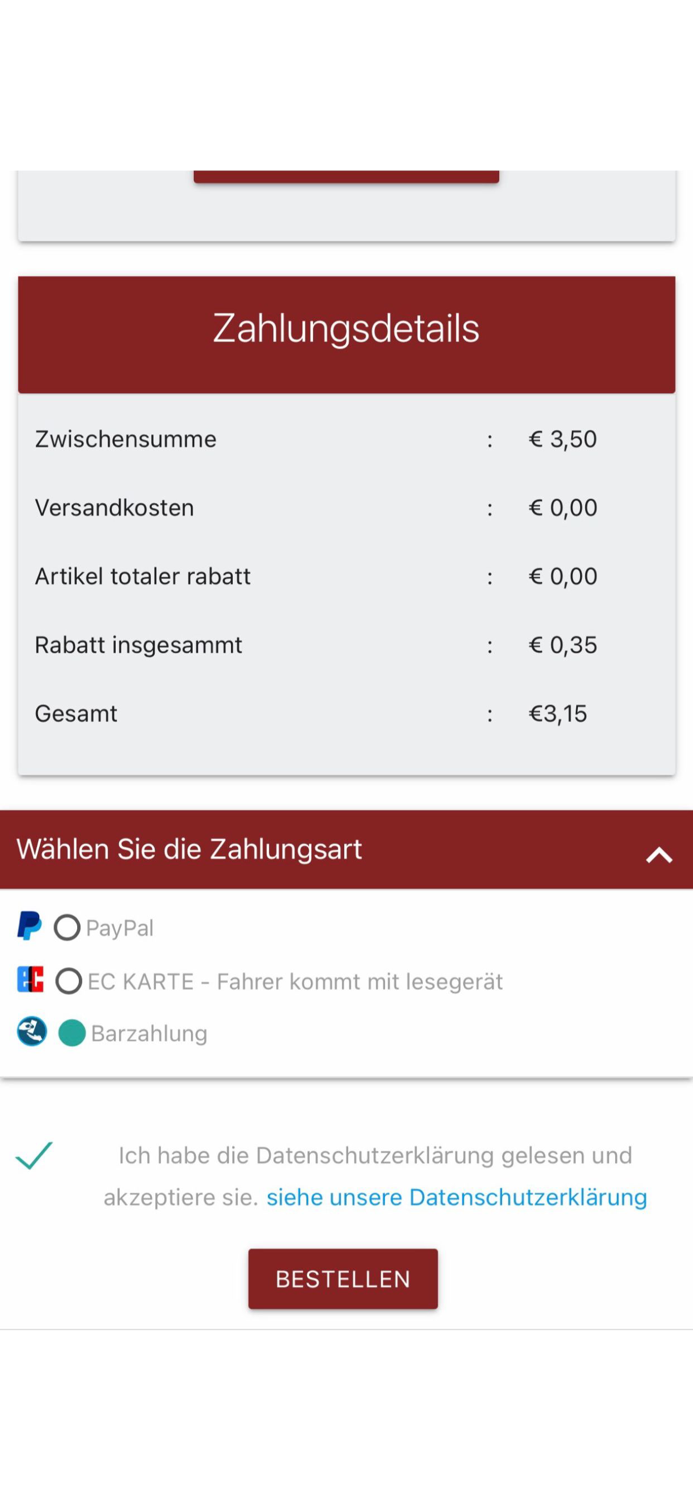Click the teal checkmark for the privacy agreement

click(x=35, y=1155)
